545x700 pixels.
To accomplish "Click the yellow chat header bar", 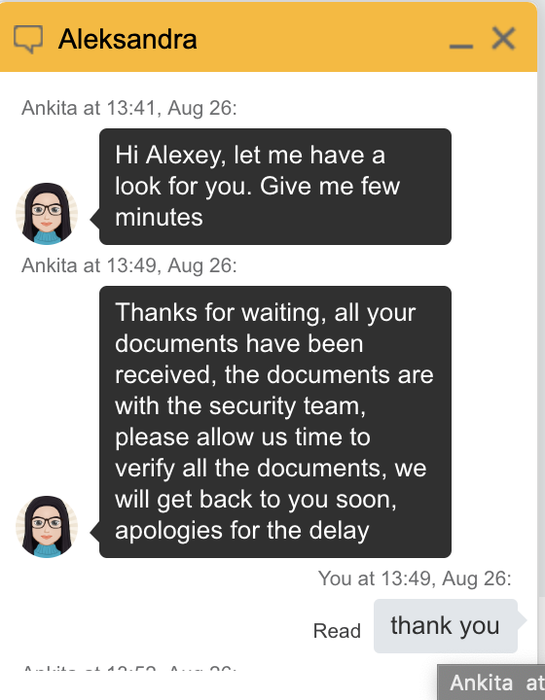I will coord(268,37).
